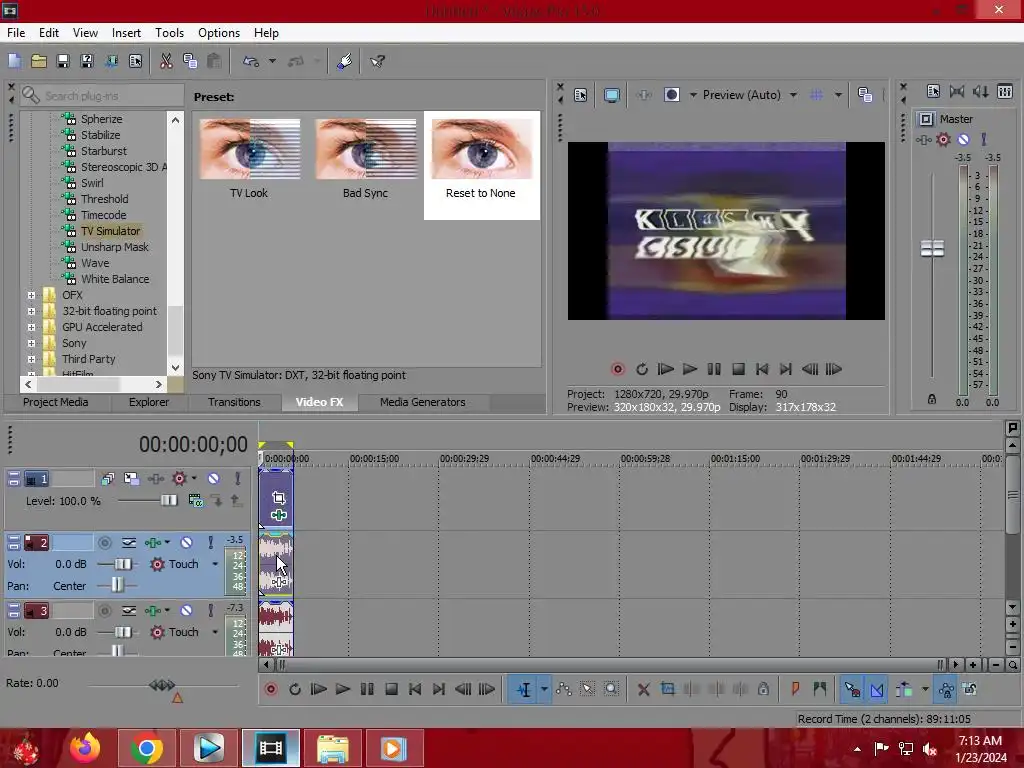Open the Tools menu

[x=169, y=33]
